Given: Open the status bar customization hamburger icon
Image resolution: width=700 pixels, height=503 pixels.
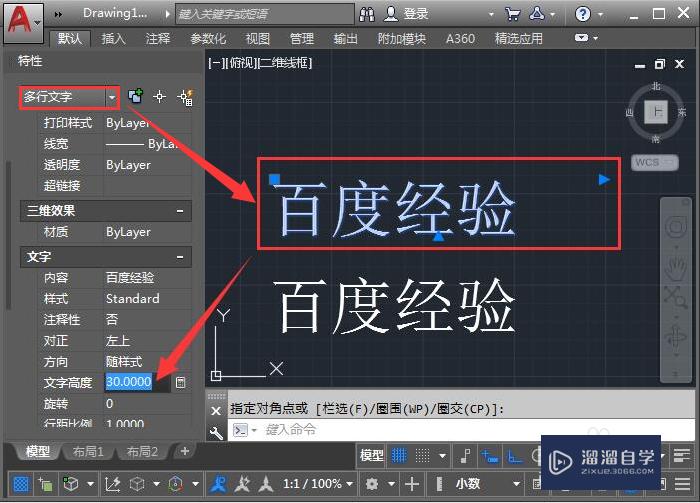Looking at the screenshot, I should coord(683,484).
